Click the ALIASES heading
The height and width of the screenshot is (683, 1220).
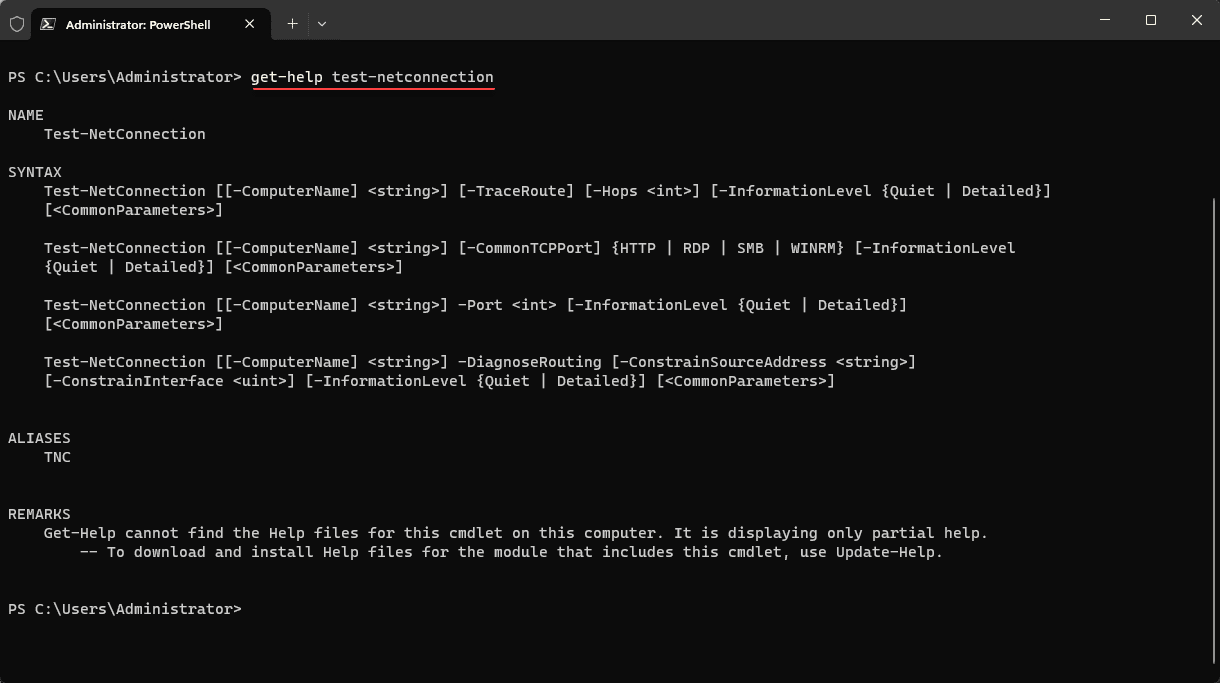[39, 438]
